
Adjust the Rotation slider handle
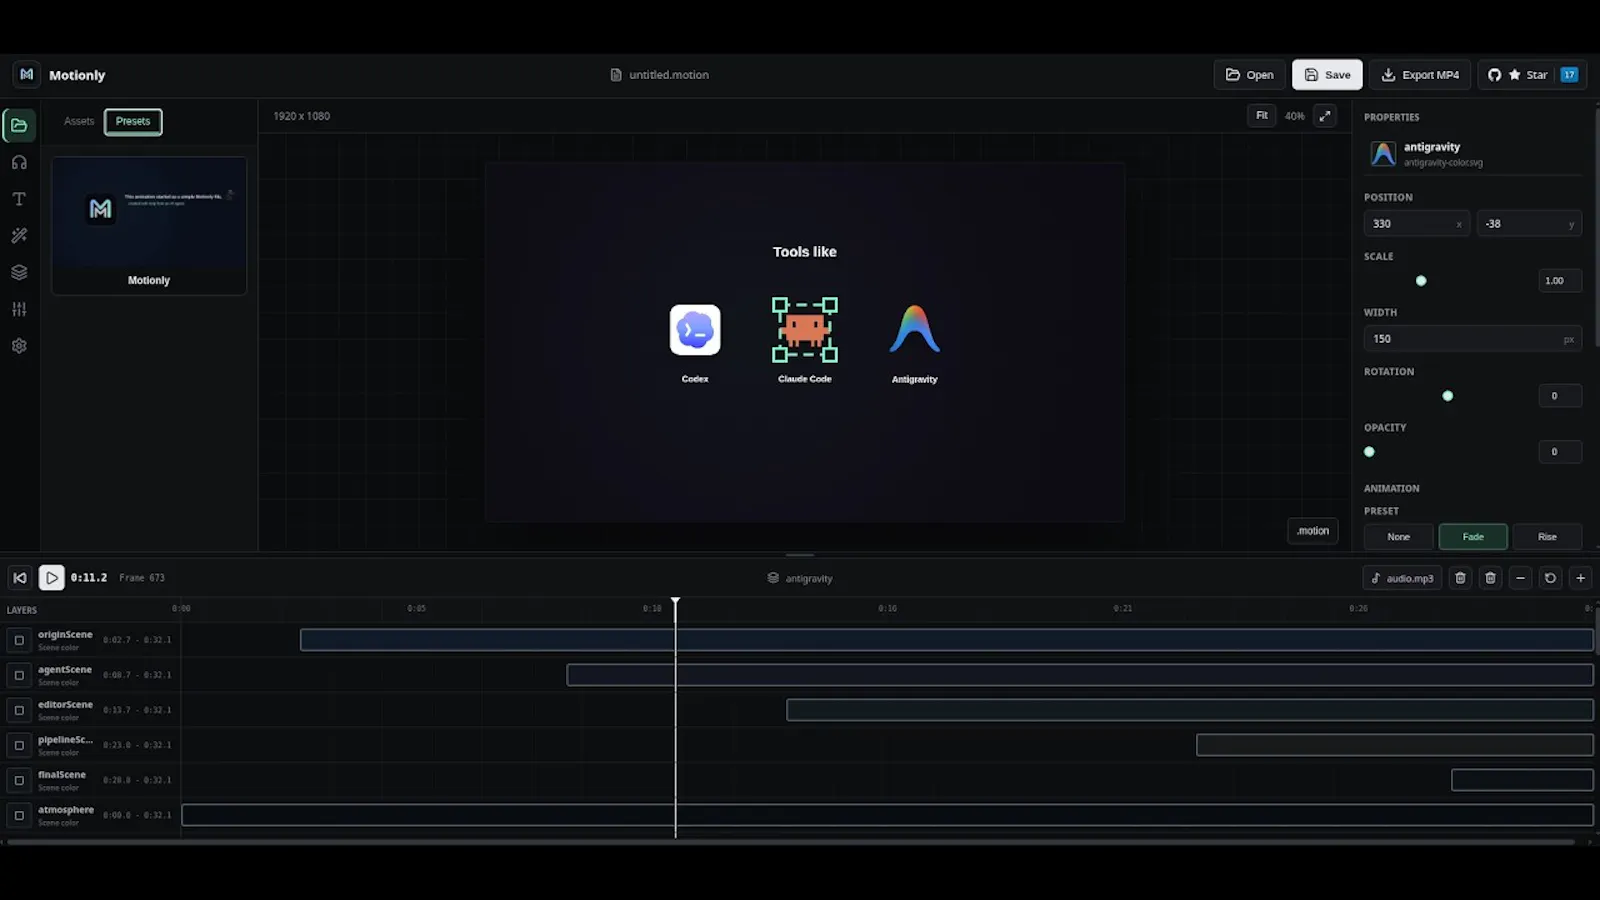[x=1447, y=396]
